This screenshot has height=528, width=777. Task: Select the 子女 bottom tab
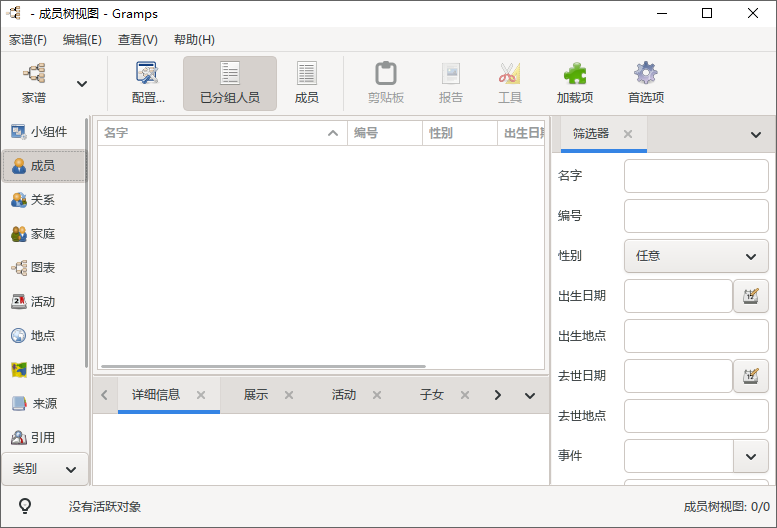[x=432, y=395]
